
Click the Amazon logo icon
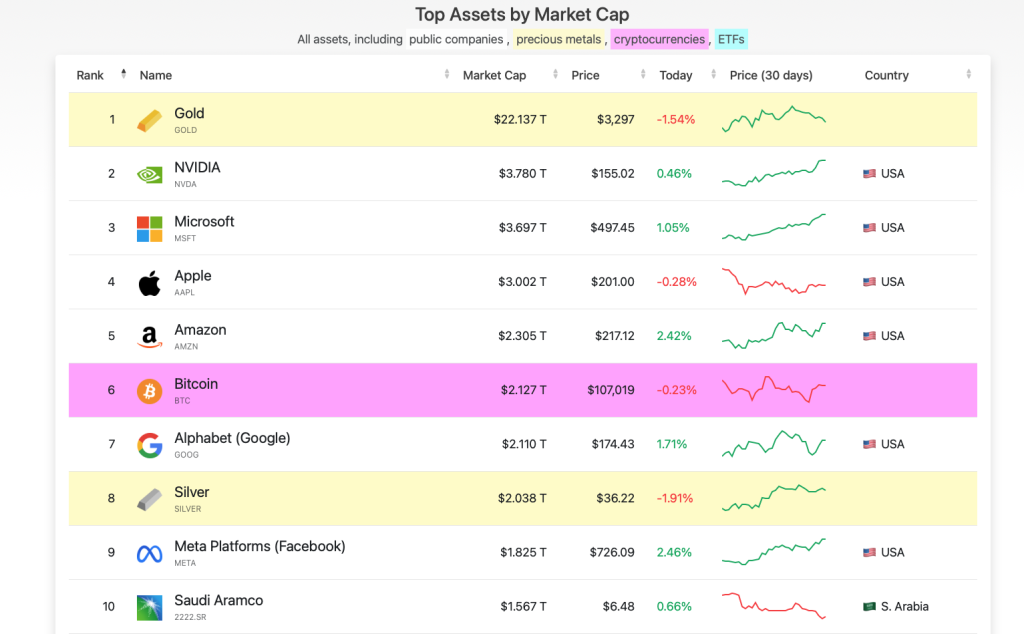(x=150, y=337)
